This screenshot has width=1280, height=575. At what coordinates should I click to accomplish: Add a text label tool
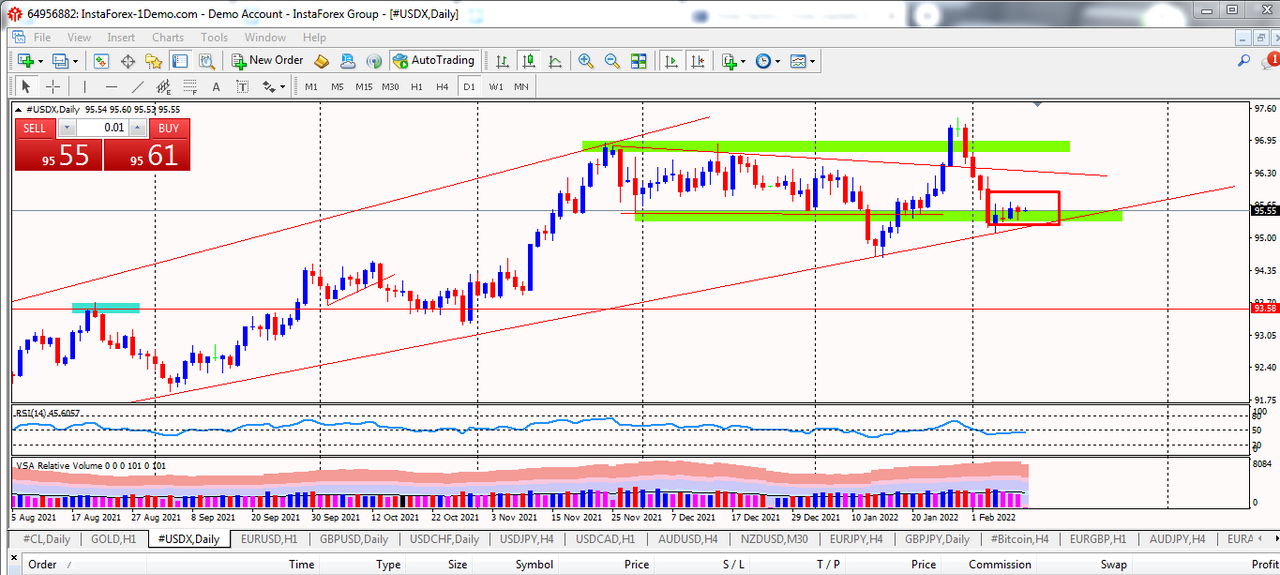point(215,87)
